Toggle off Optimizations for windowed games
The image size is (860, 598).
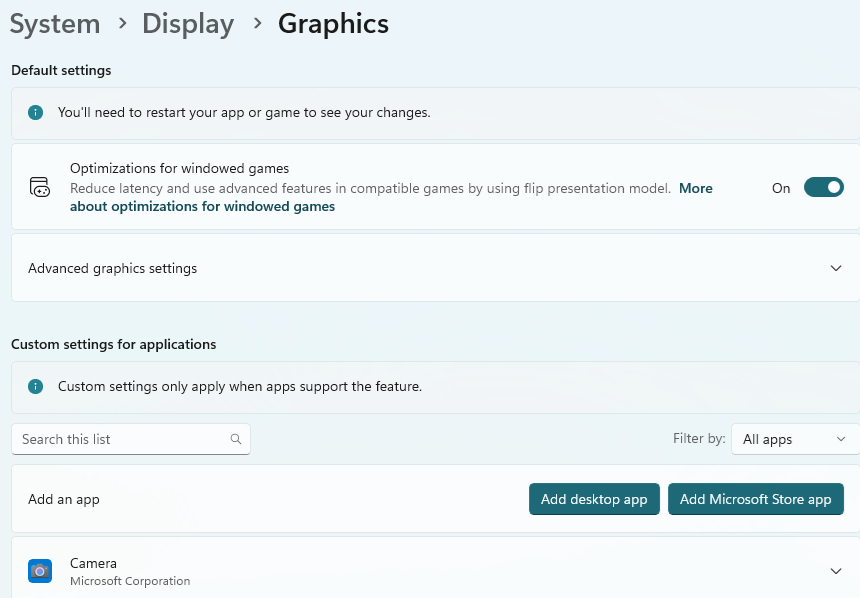click(x=823, y=187)
